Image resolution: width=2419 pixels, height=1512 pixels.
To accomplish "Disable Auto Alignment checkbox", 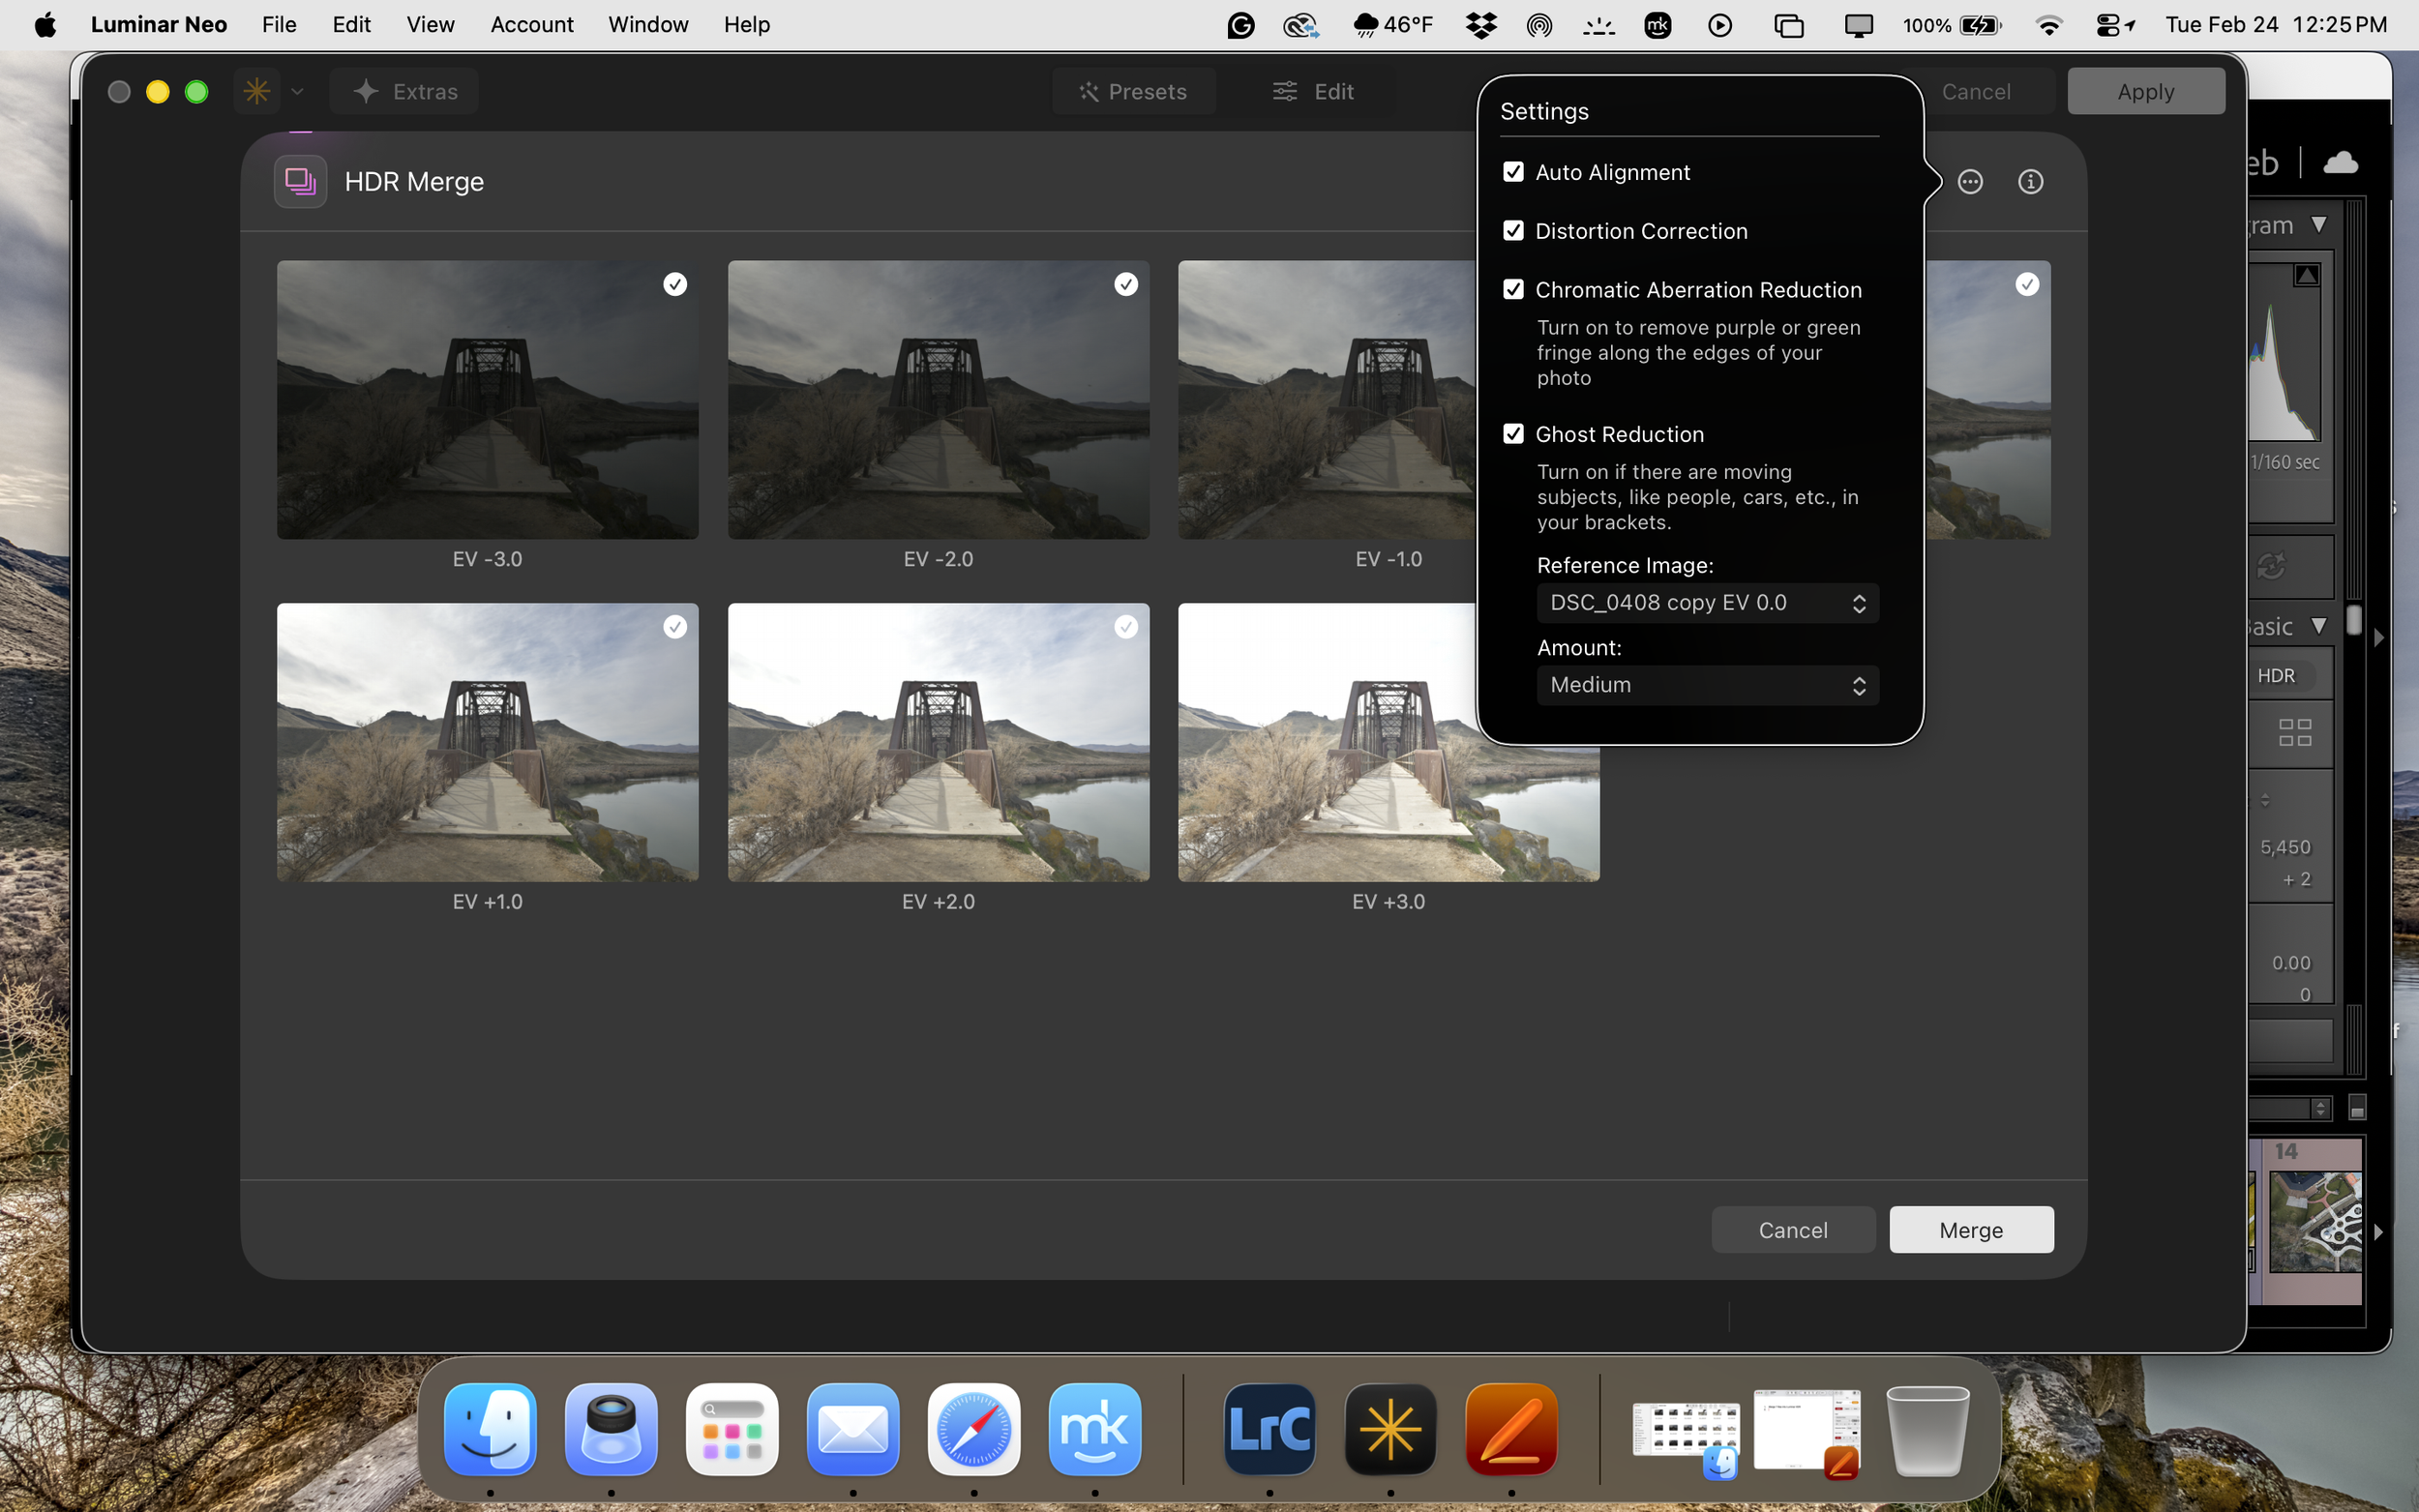I will 1513,172.
